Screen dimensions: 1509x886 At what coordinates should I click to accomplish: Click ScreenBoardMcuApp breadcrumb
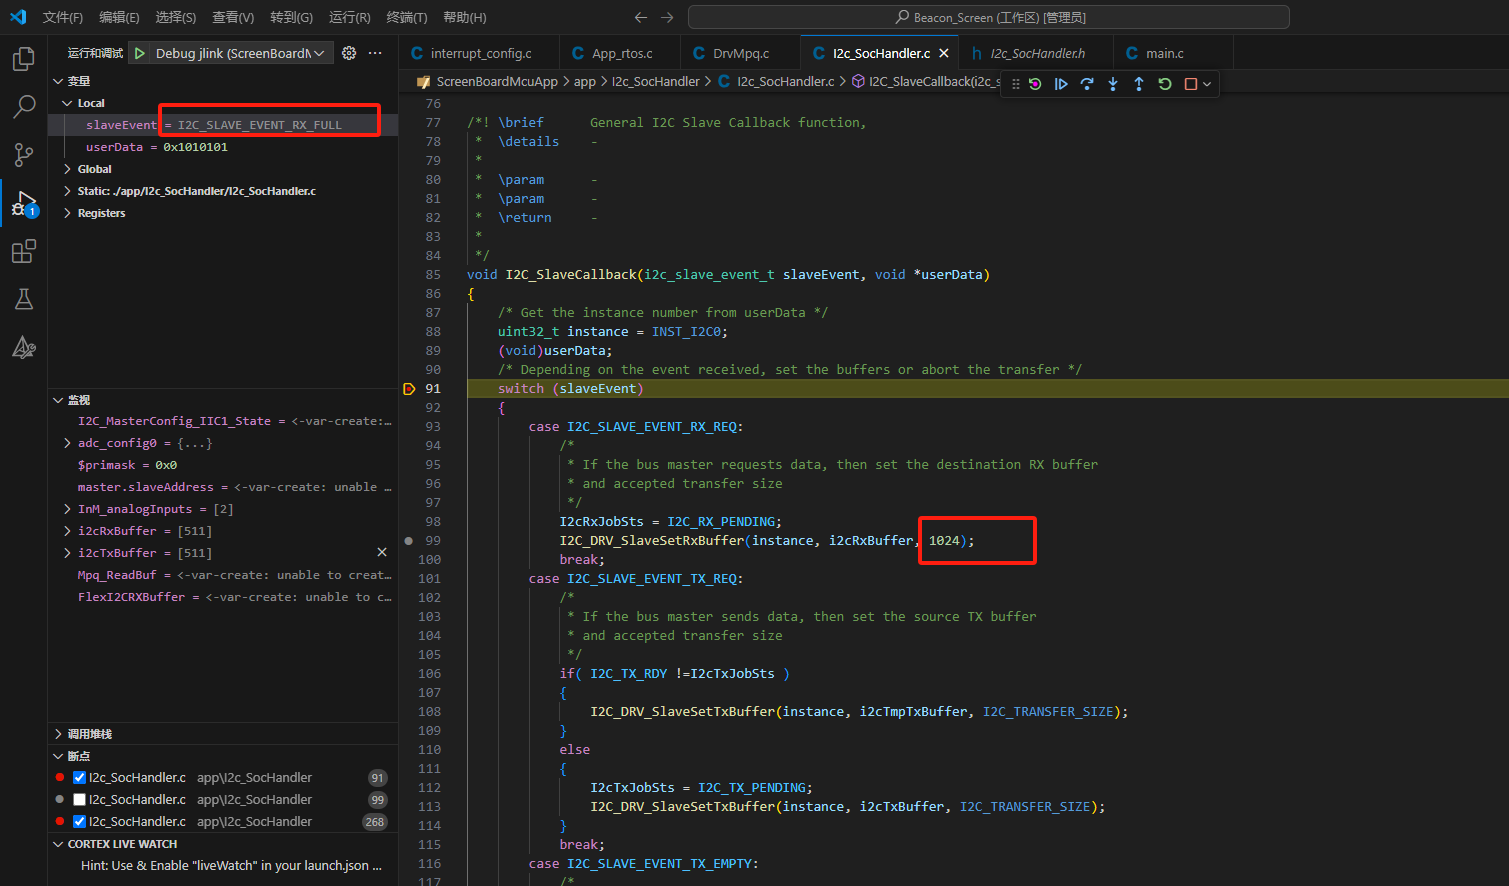click(497, 81)
